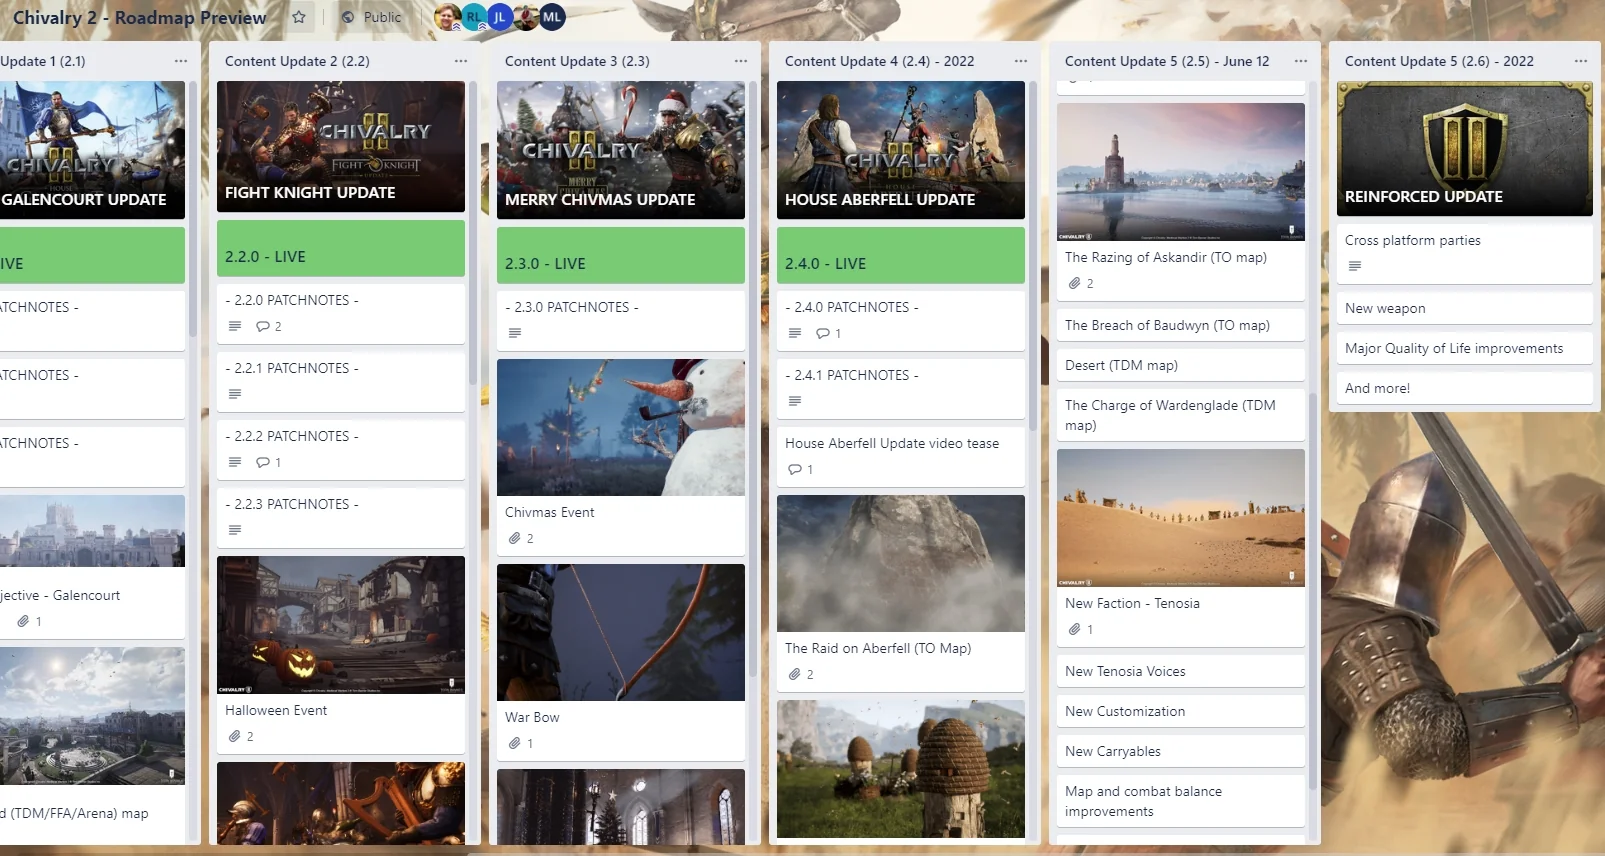Open the New Customization card
The height and width of the screenshot is (856, 1605).
click(1181, 711)
